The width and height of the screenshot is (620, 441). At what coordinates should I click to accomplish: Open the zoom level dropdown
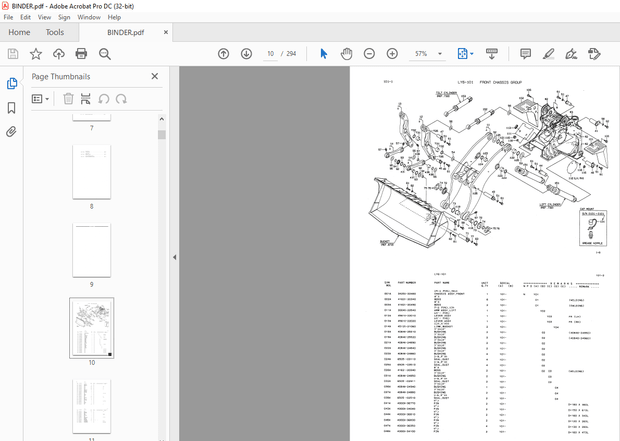[x=440, y=54]
